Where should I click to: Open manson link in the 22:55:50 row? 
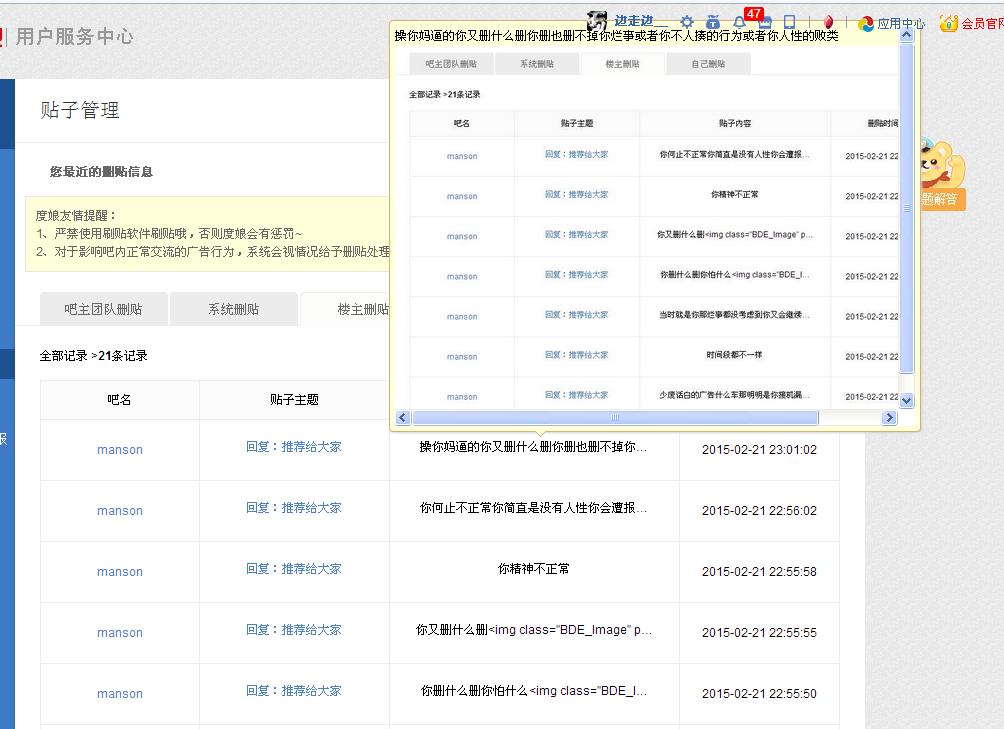click(120, 693)
